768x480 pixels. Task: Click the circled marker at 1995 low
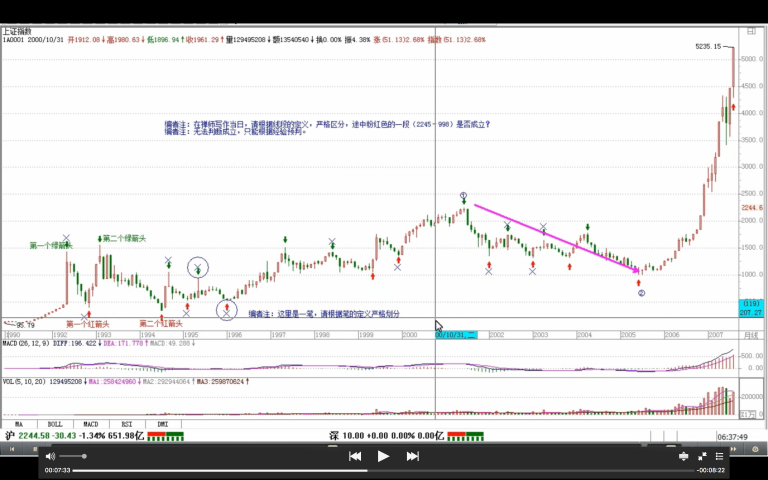click(228, 310)
